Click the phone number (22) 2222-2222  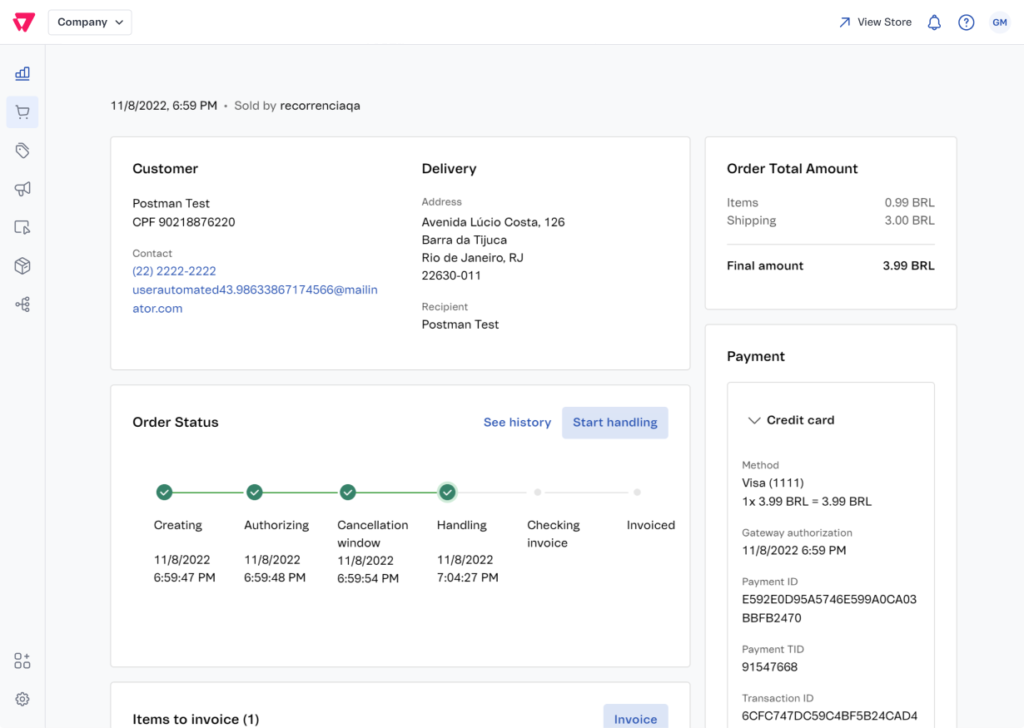174,271
